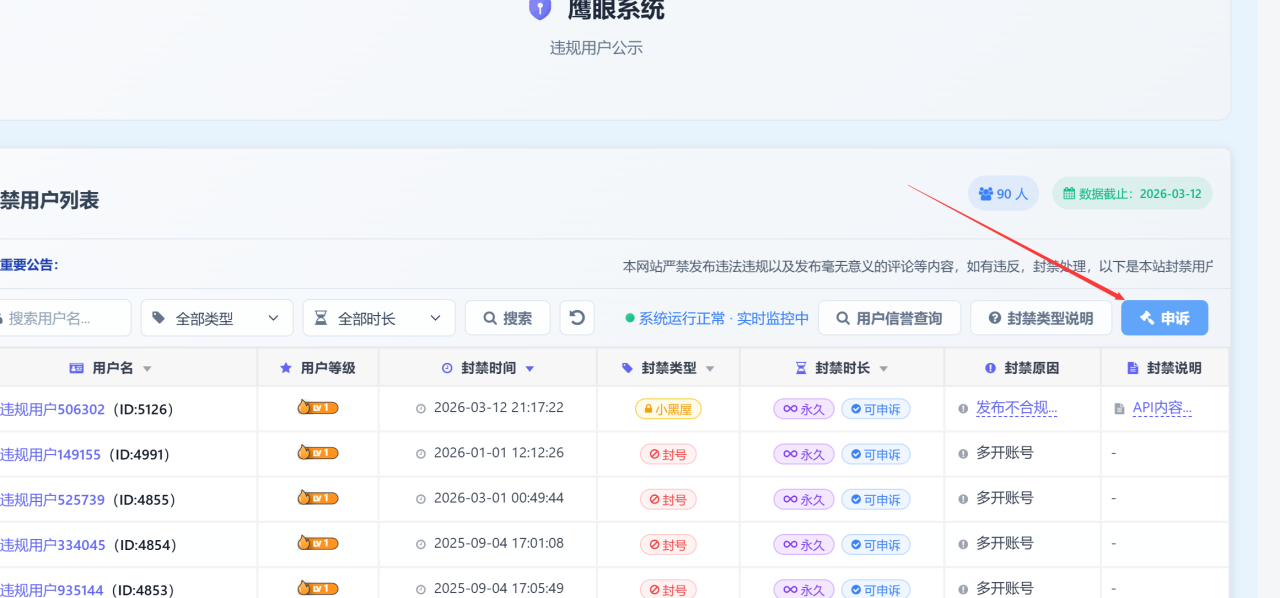
Task: Toggle the 可申诉 badge for user 506302
Action: [876, 408]
